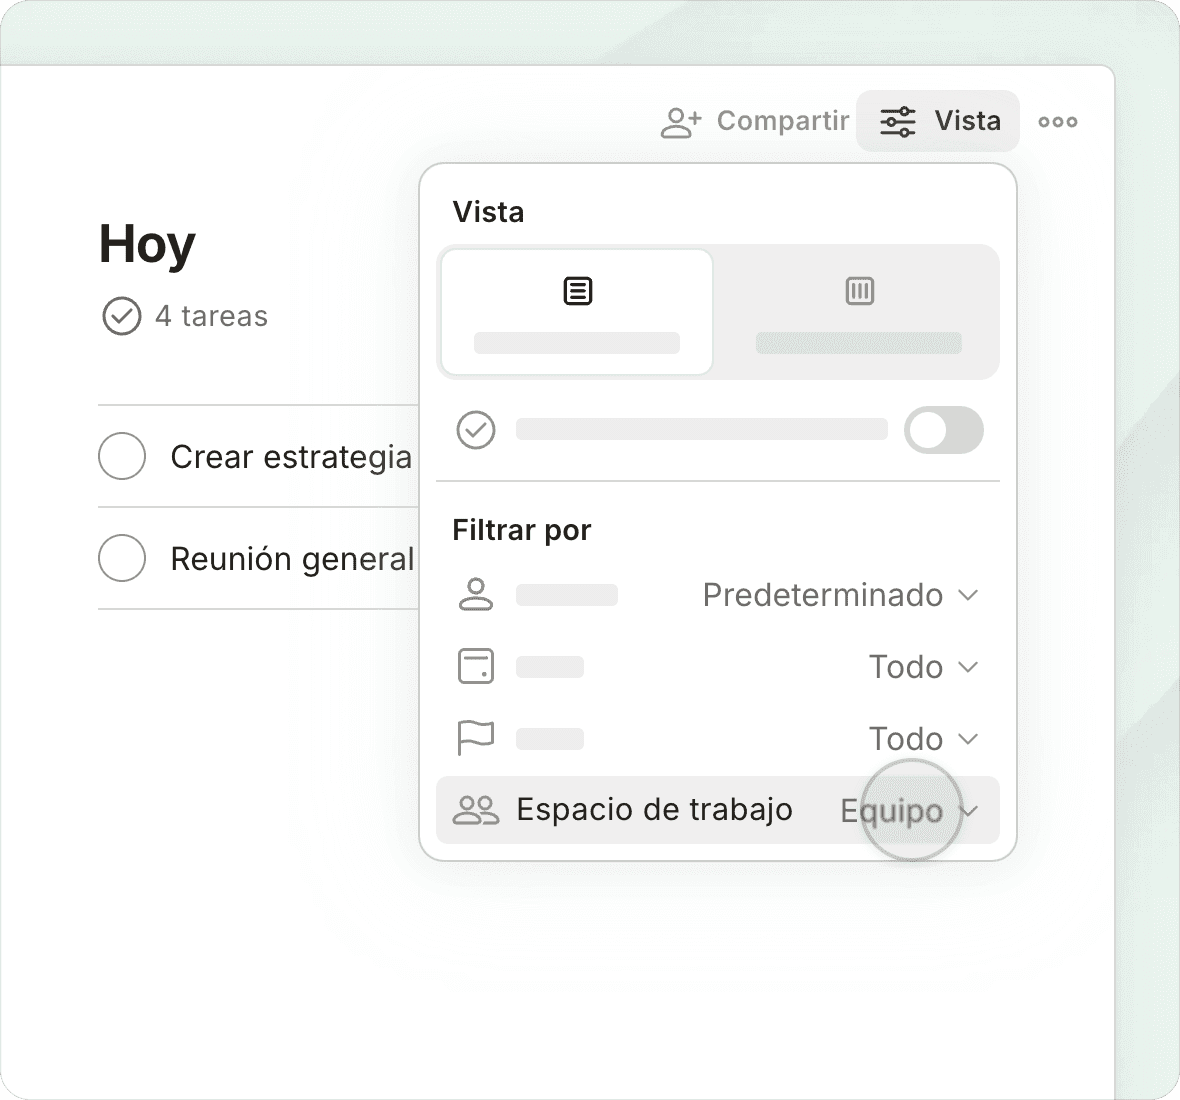The height and width of the screenshot is (1100, 1180).
Task: Click the Espacio de trabajo row label
Action: [654, 810]
